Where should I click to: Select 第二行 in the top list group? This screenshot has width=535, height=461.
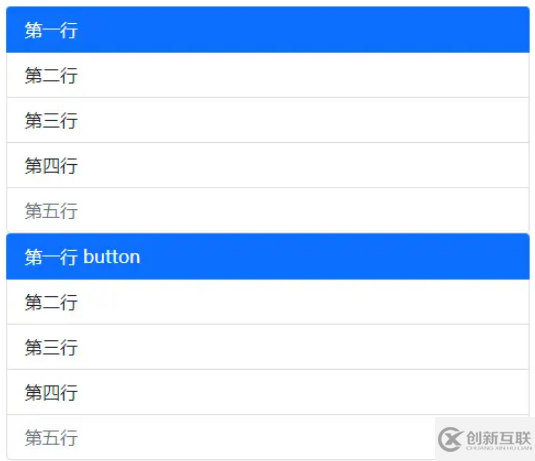pos(268,75)
